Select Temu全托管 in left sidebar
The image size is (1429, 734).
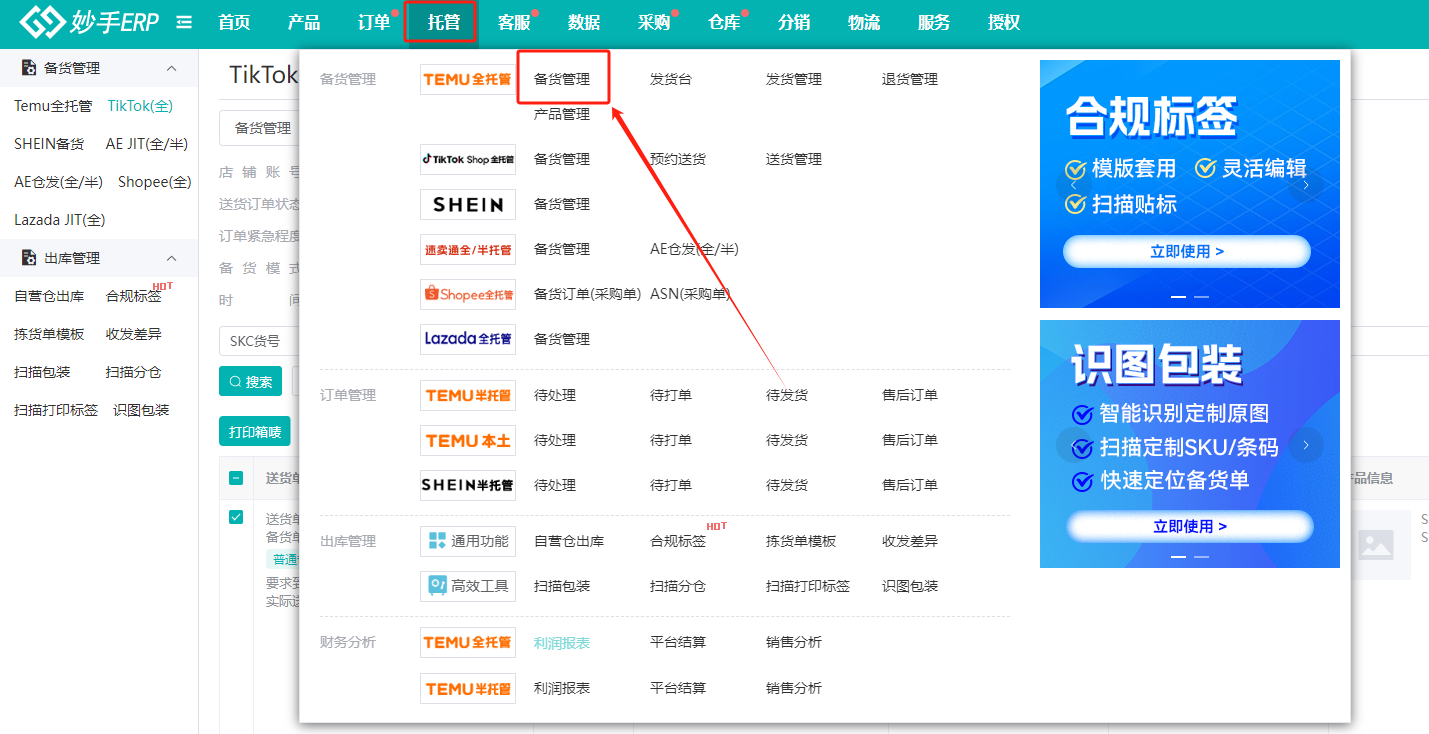click(x=53, y=106)
